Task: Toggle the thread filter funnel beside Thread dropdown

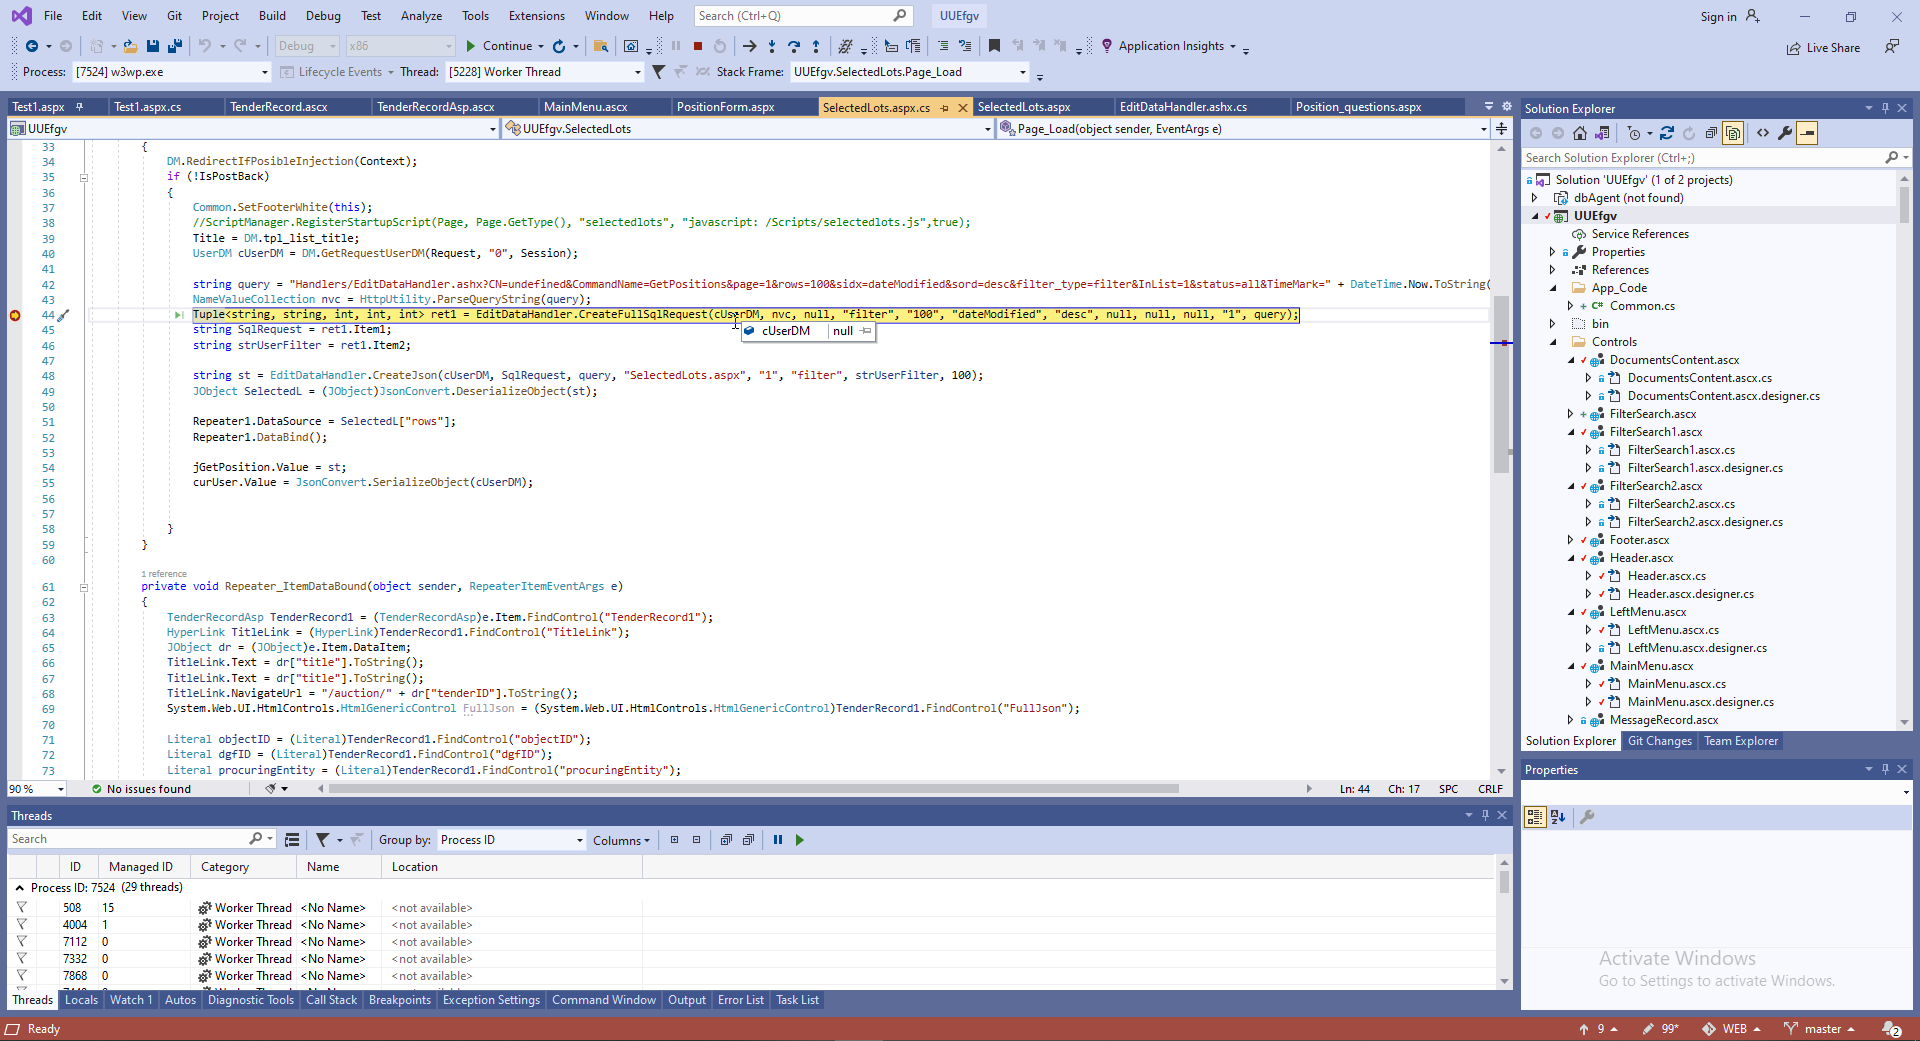Action: (658, 72)
